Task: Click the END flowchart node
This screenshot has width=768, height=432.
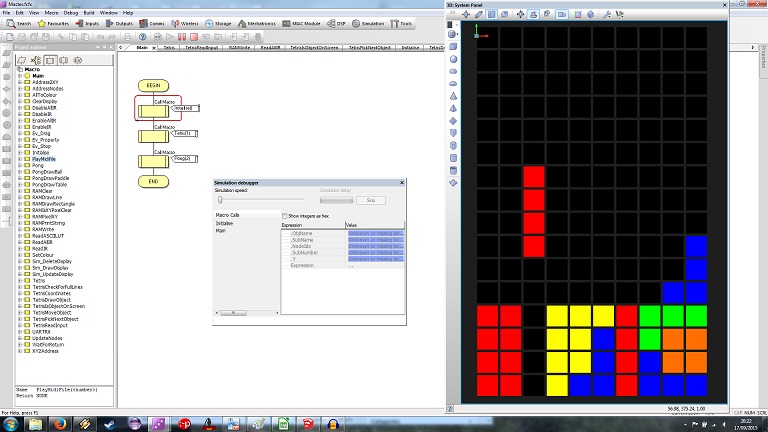Action: (x=153, y=181)
